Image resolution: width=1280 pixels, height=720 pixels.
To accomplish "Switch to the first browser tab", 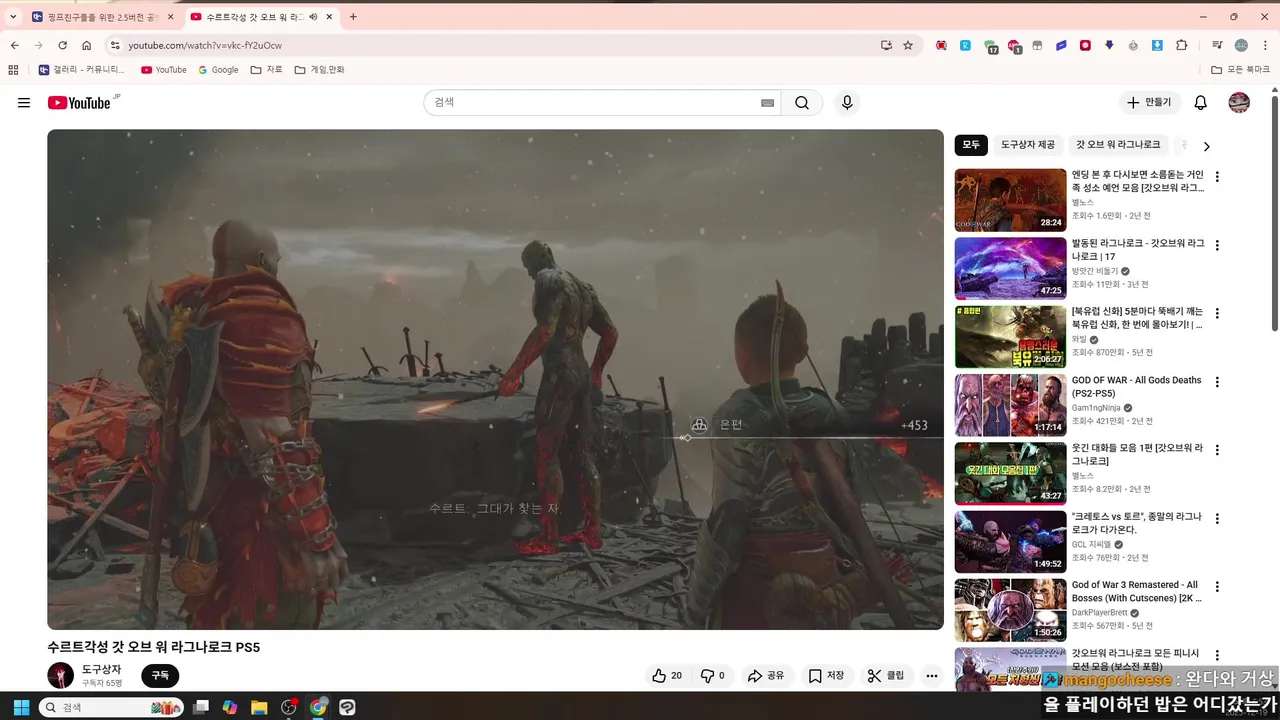I will pyautogui.click(x=101, y=17).
